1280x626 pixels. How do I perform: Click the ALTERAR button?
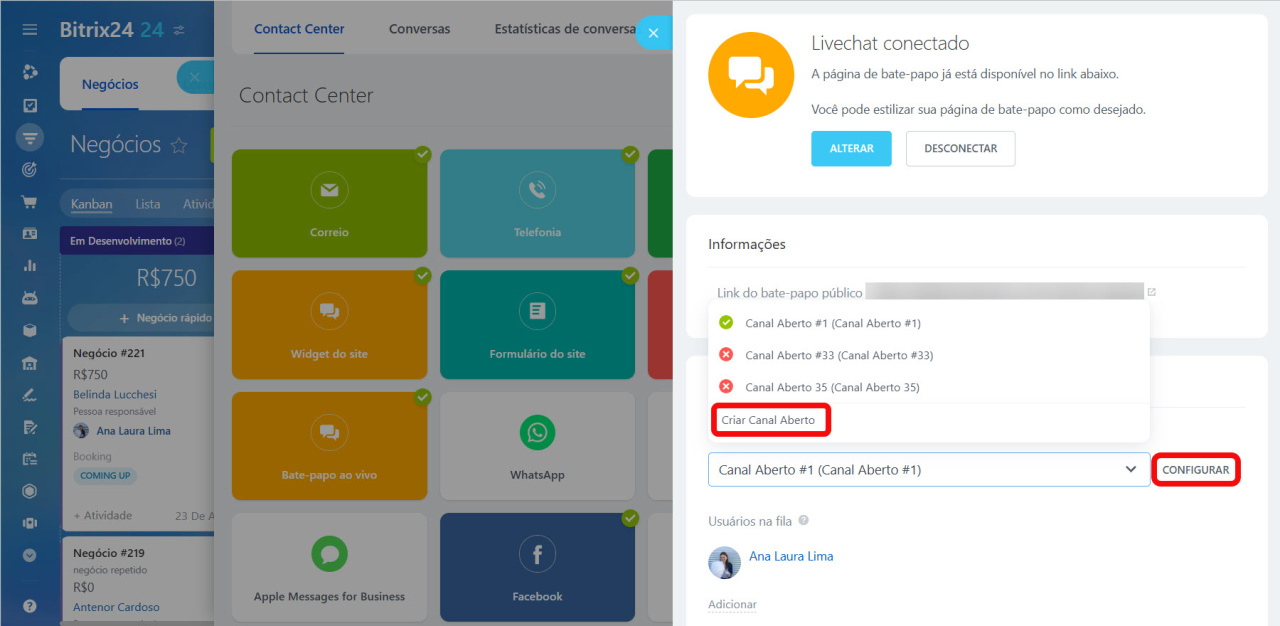[x=851, y=148]
